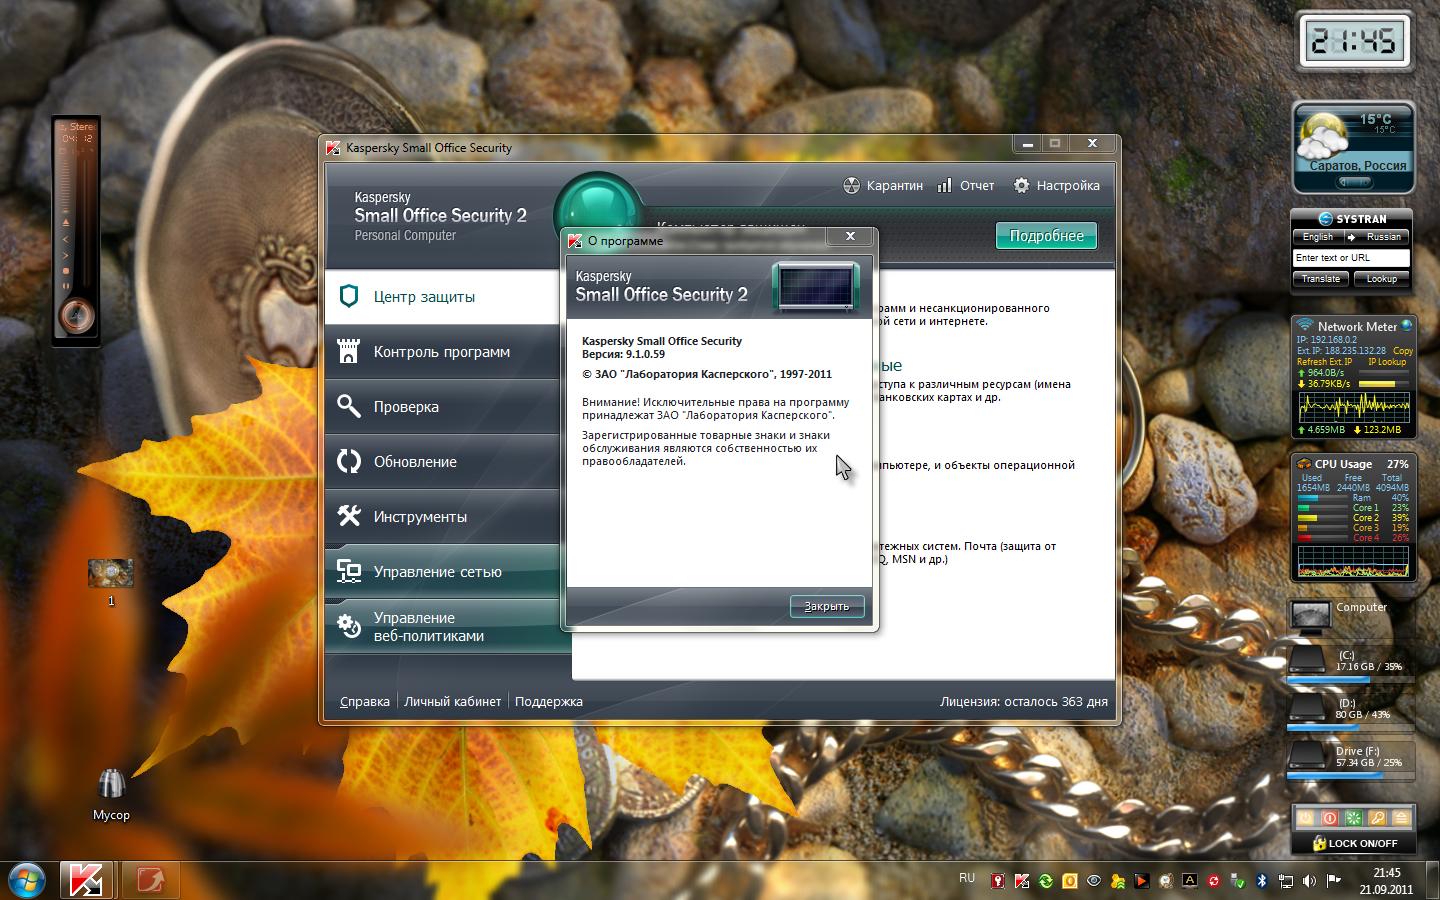Switch to the Проверка tab
Image resolution: width=1440 pixels, height=900 pixels.
coord(442,407)
